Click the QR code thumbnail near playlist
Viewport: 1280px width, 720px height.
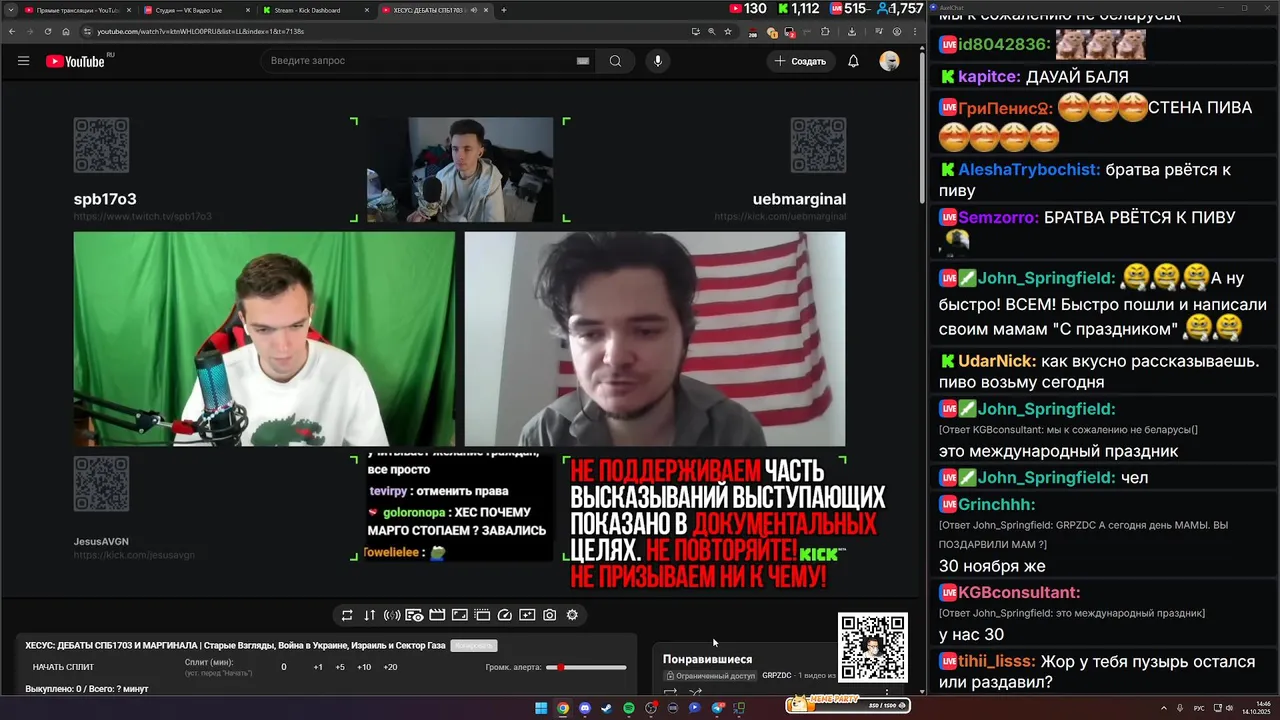pos(873,647)
